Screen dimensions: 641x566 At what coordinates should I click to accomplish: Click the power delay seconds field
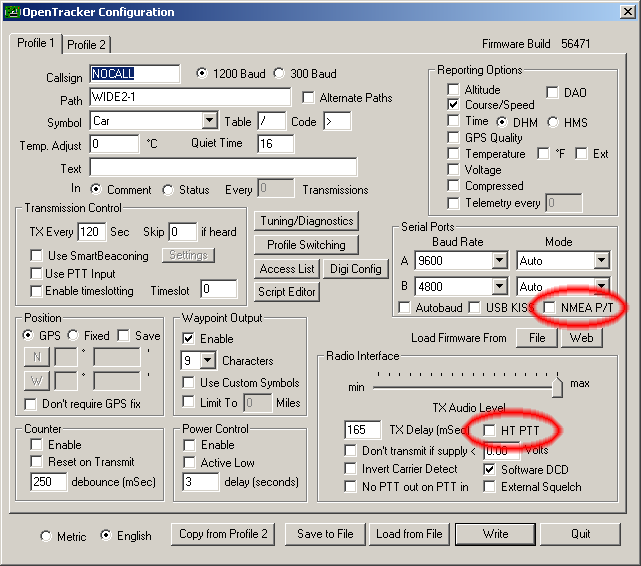201,482
